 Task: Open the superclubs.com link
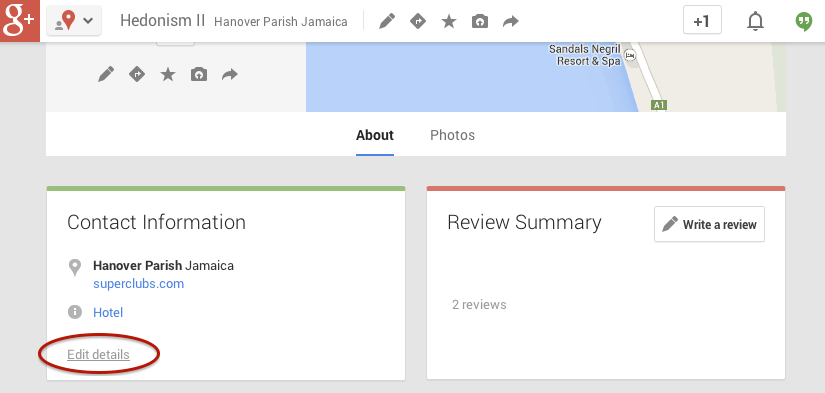[138, 284]
